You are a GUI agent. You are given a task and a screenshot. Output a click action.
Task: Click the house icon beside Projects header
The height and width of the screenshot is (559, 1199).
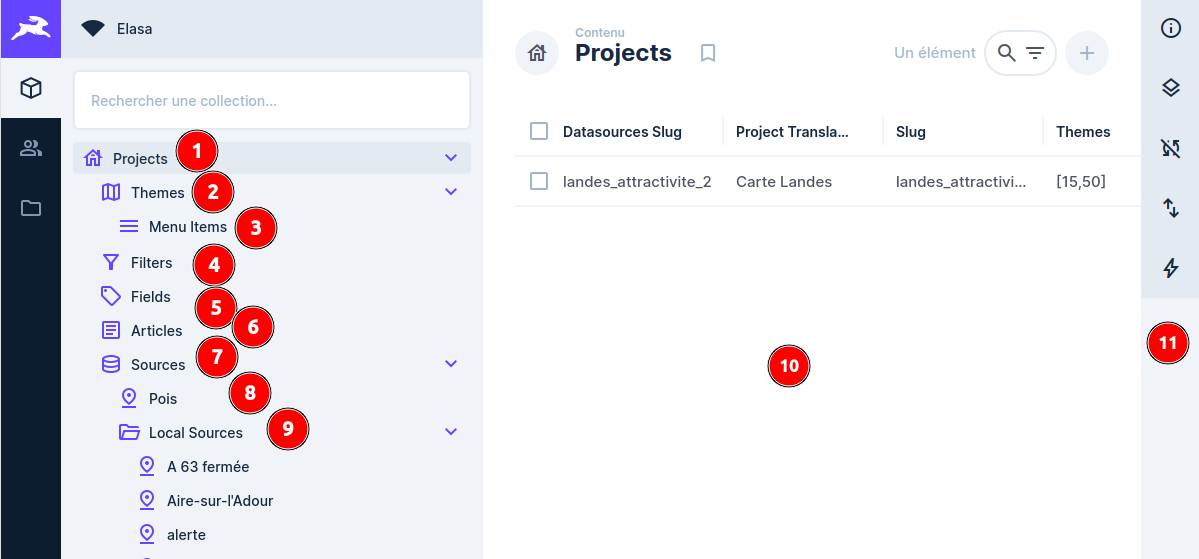tap(537, 53)
